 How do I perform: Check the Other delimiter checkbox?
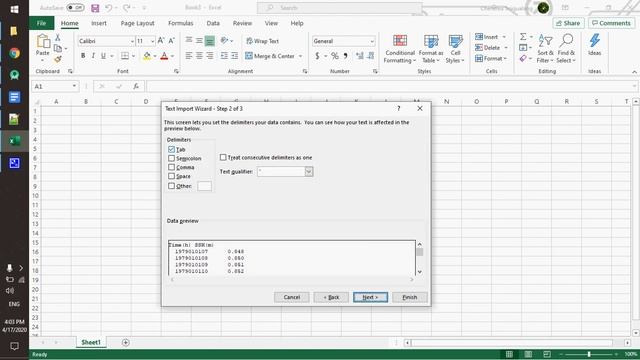[171, 186]
